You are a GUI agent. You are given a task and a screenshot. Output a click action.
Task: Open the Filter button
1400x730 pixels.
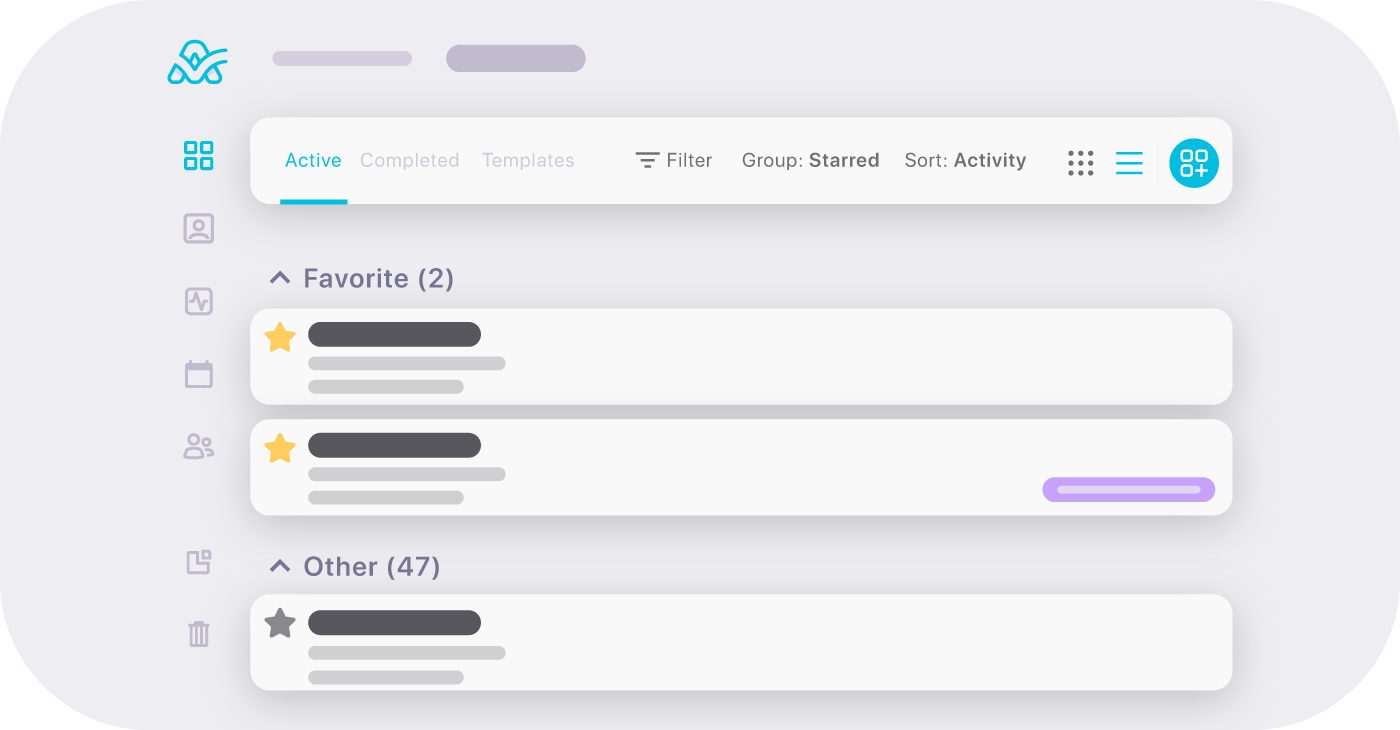click(x=674, y=160)
